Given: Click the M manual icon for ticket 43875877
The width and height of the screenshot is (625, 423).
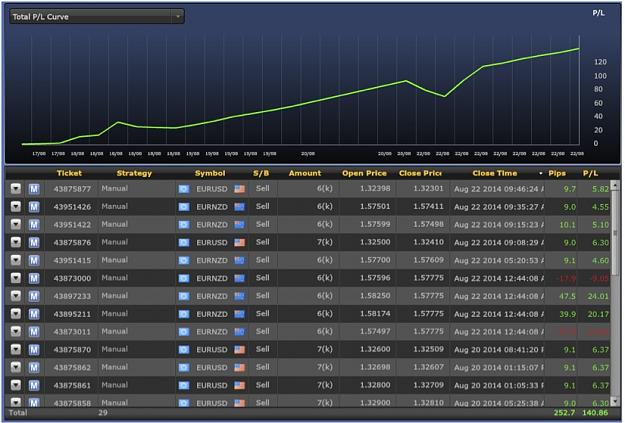Looking at the screenshot, I should click(x=34, y=189).
